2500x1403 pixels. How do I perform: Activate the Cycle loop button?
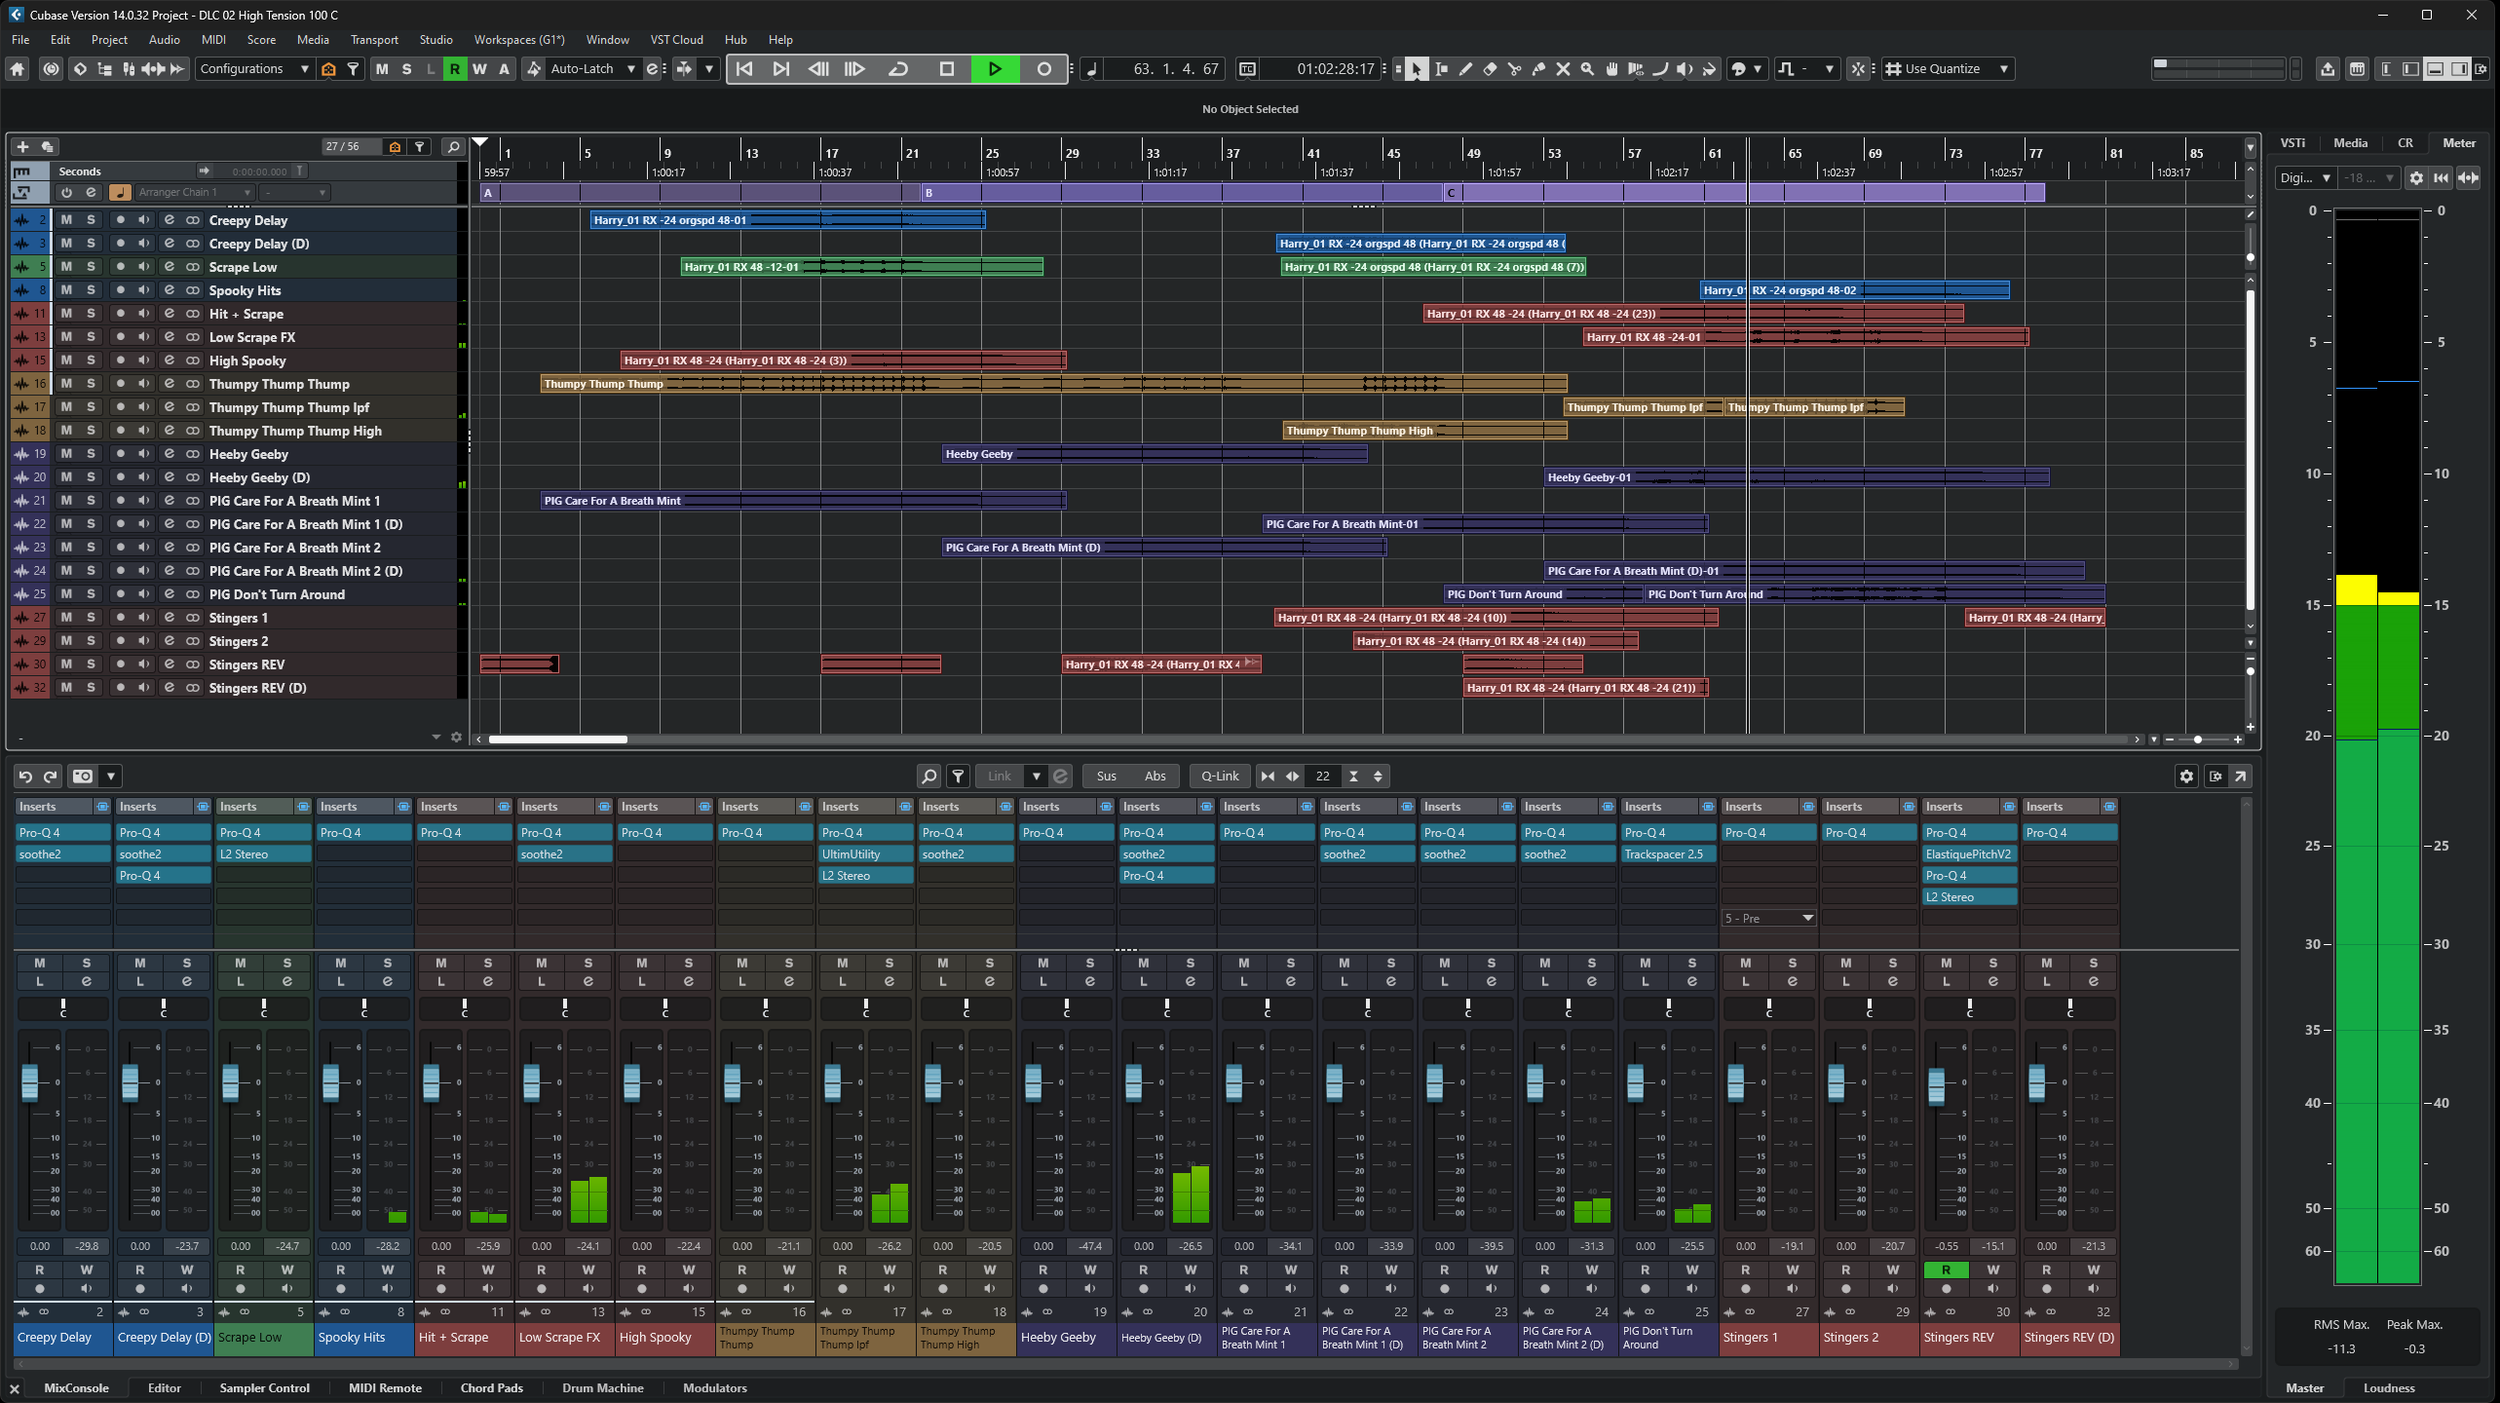(898, 69)
